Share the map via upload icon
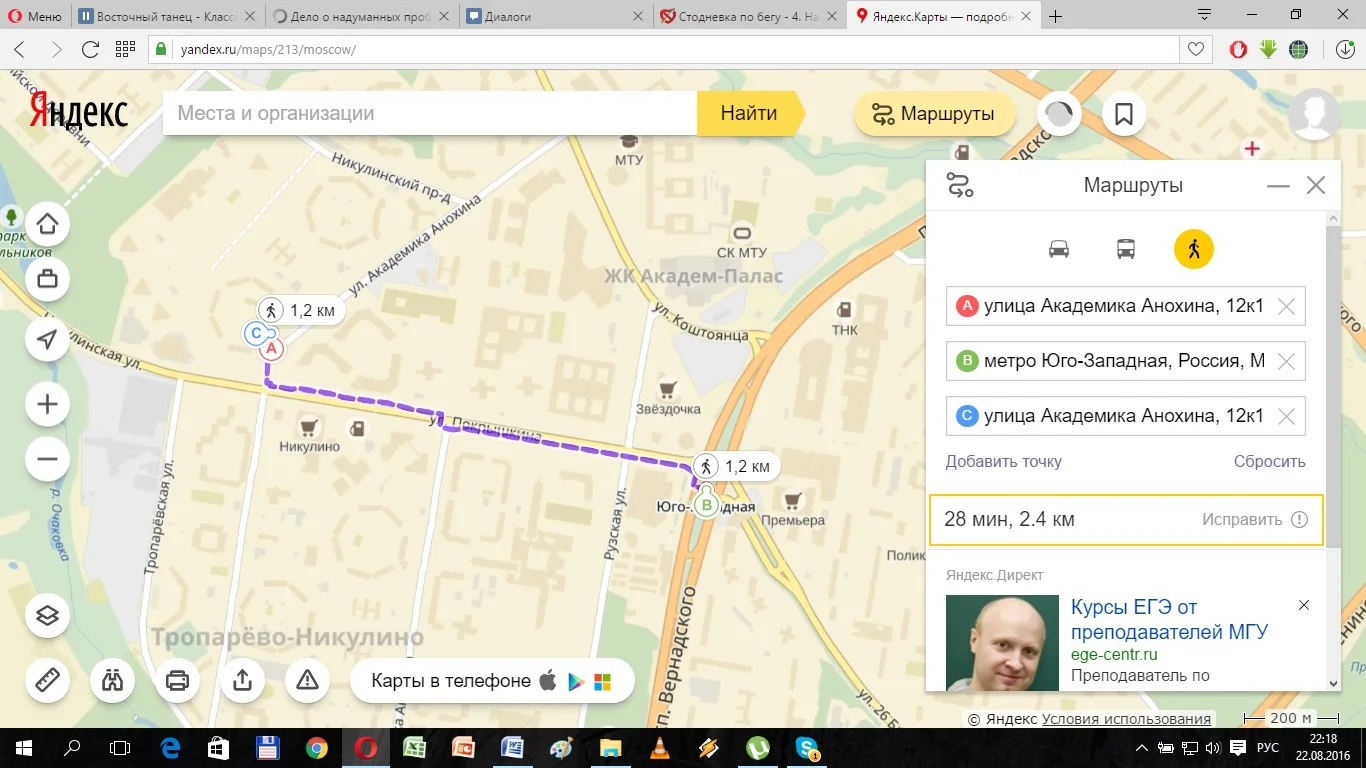The height and width of the screenshot is (768, 1366). (x=242, y=680)
